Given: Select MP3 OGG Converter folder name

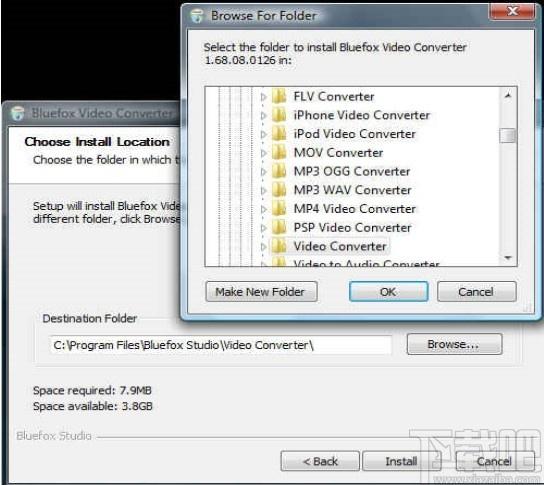Looking at the screenshot, I should point(352,171).
